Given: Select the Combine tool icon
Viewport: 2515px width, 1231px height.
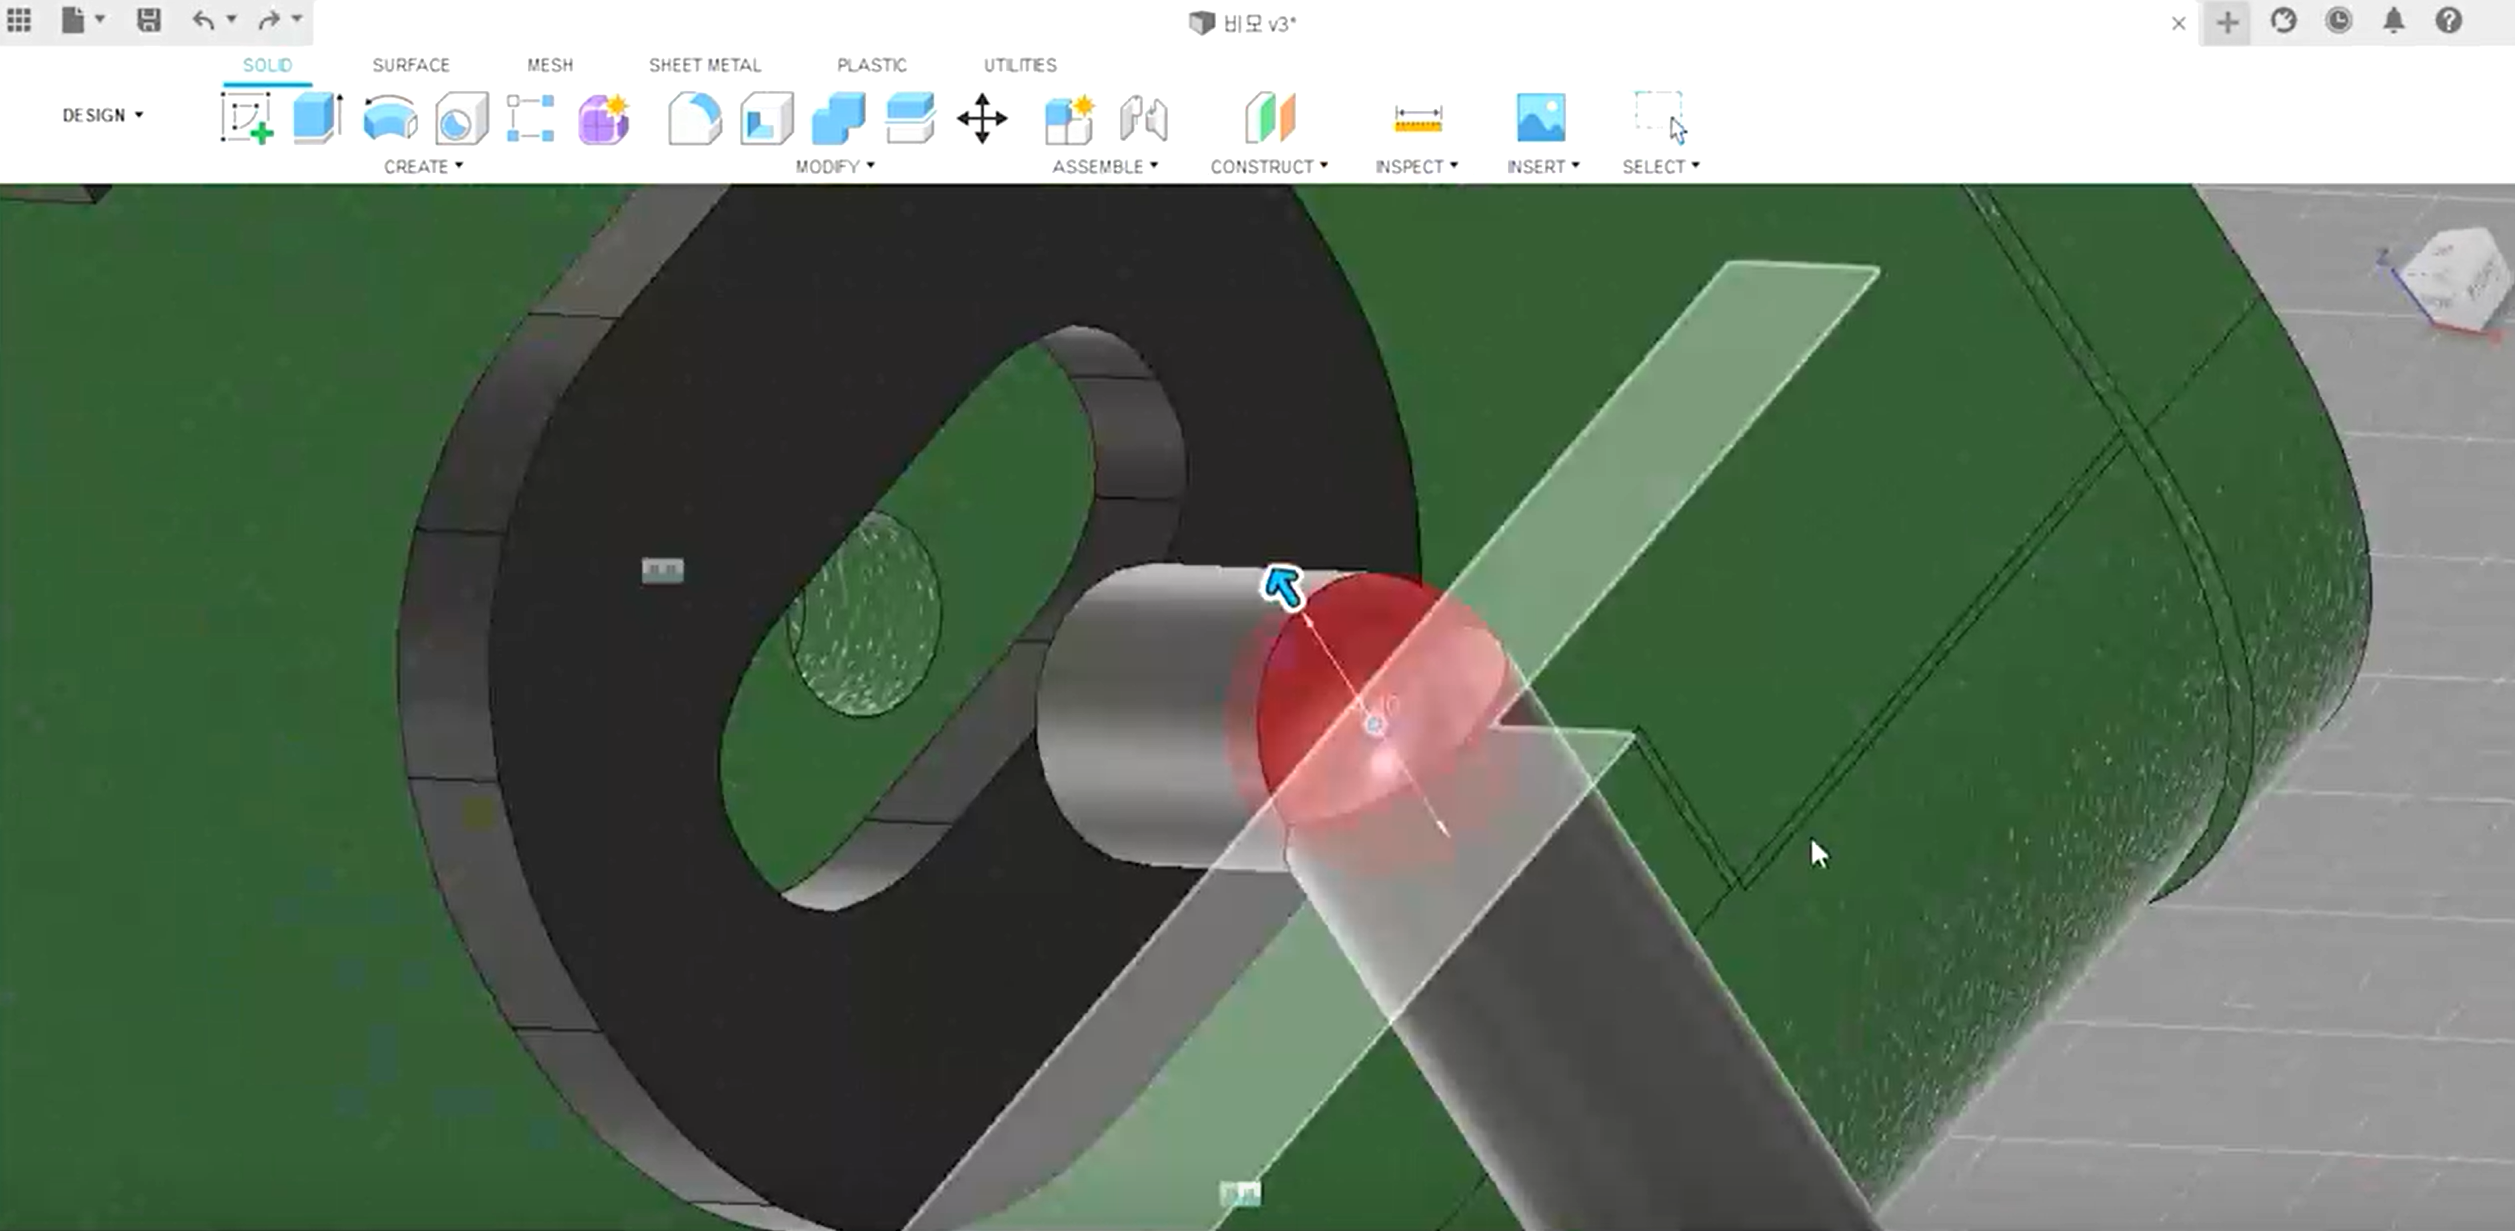Looking at the screenshot, I should pos(838,118).
